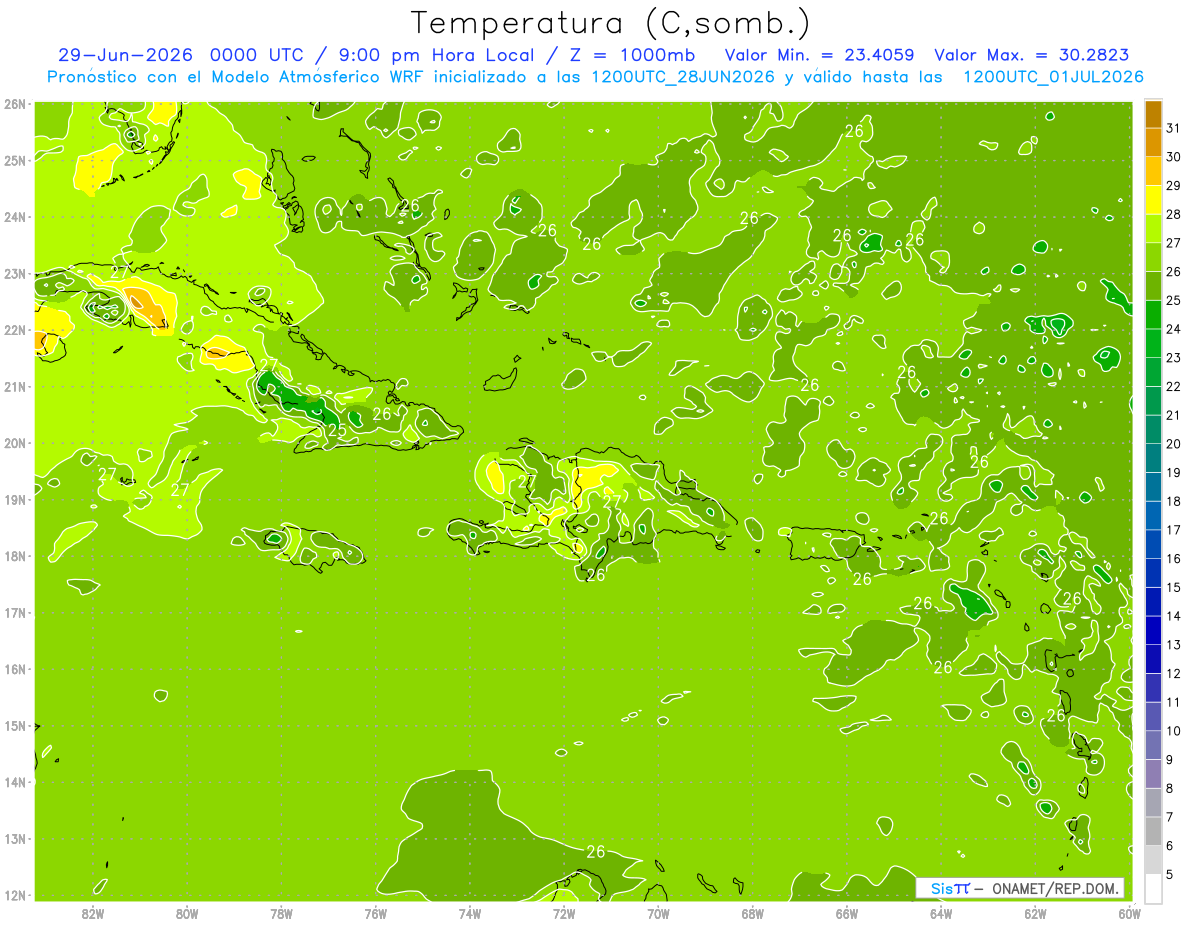1200x927 pixels.
Task: Pick the yellow legend color between 28 and 29
Action: (1153, 200)
